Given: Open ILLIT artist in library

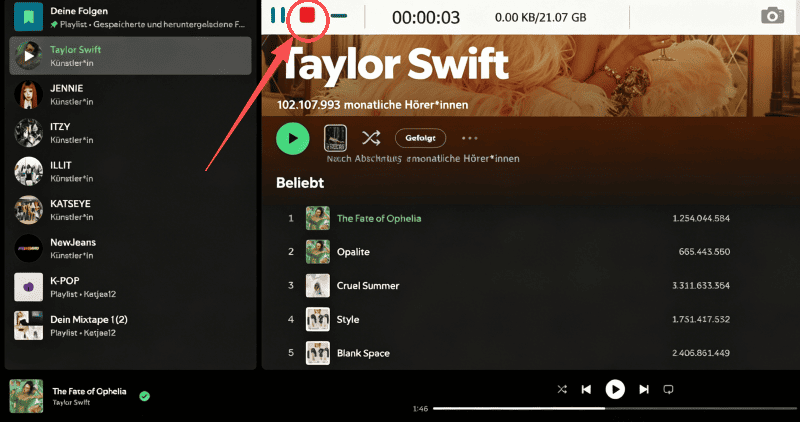Looking at the screenshot, I should (130, 171).
